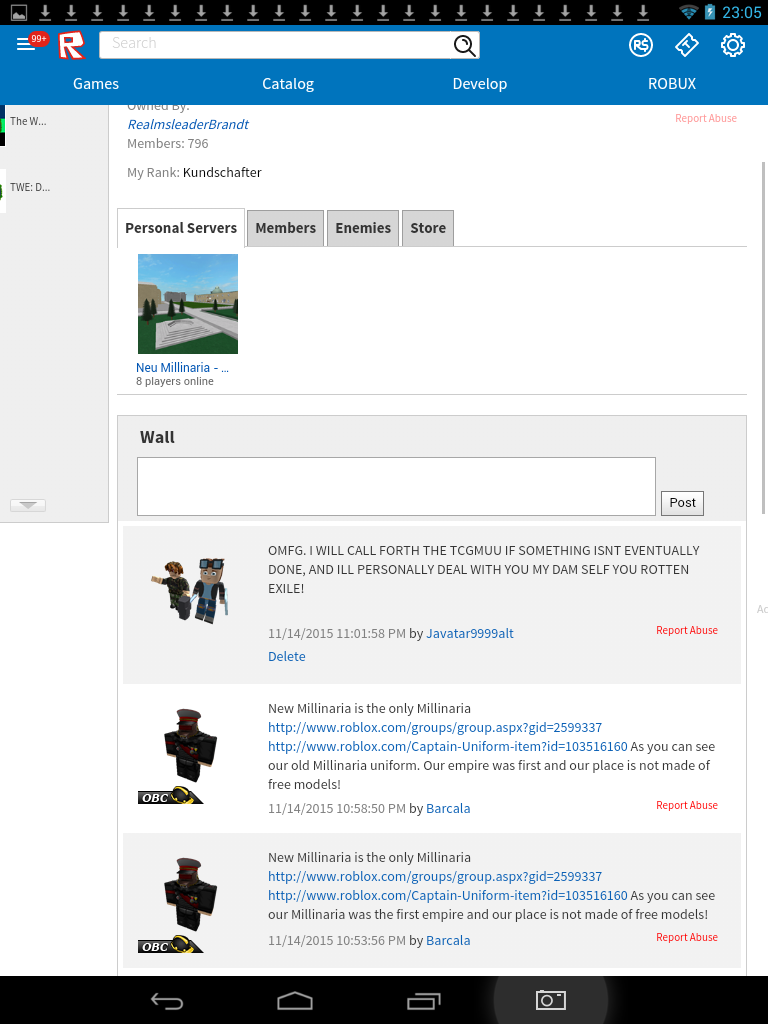Image resolution: width=768 pixels, height=1024 pixels.
Task: Go to the Catalog section
Action: (x=288, y=84)
